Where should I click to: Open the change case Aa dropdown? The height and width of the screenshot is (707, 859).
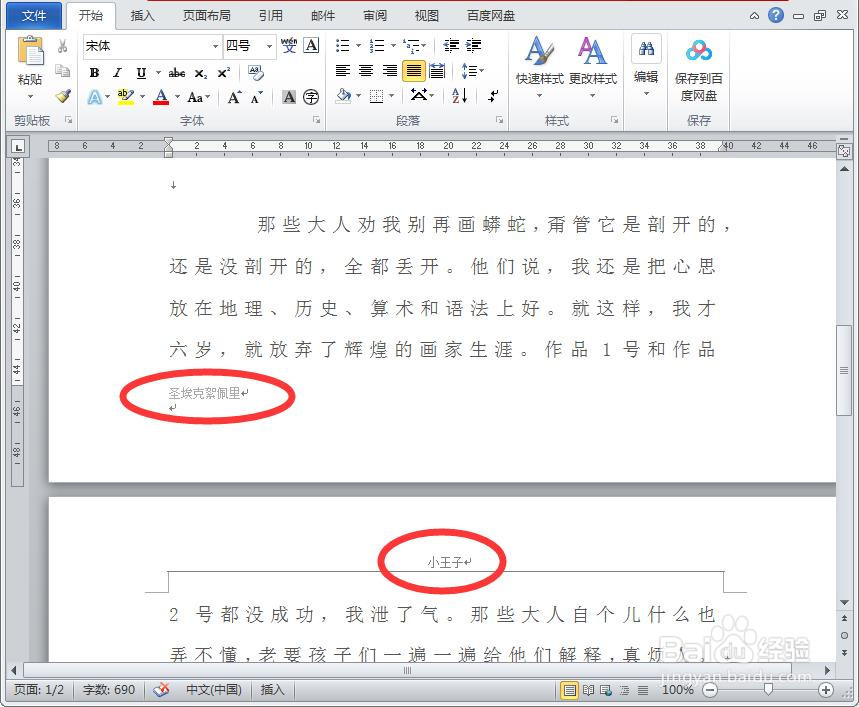click(x=198, y=97)
